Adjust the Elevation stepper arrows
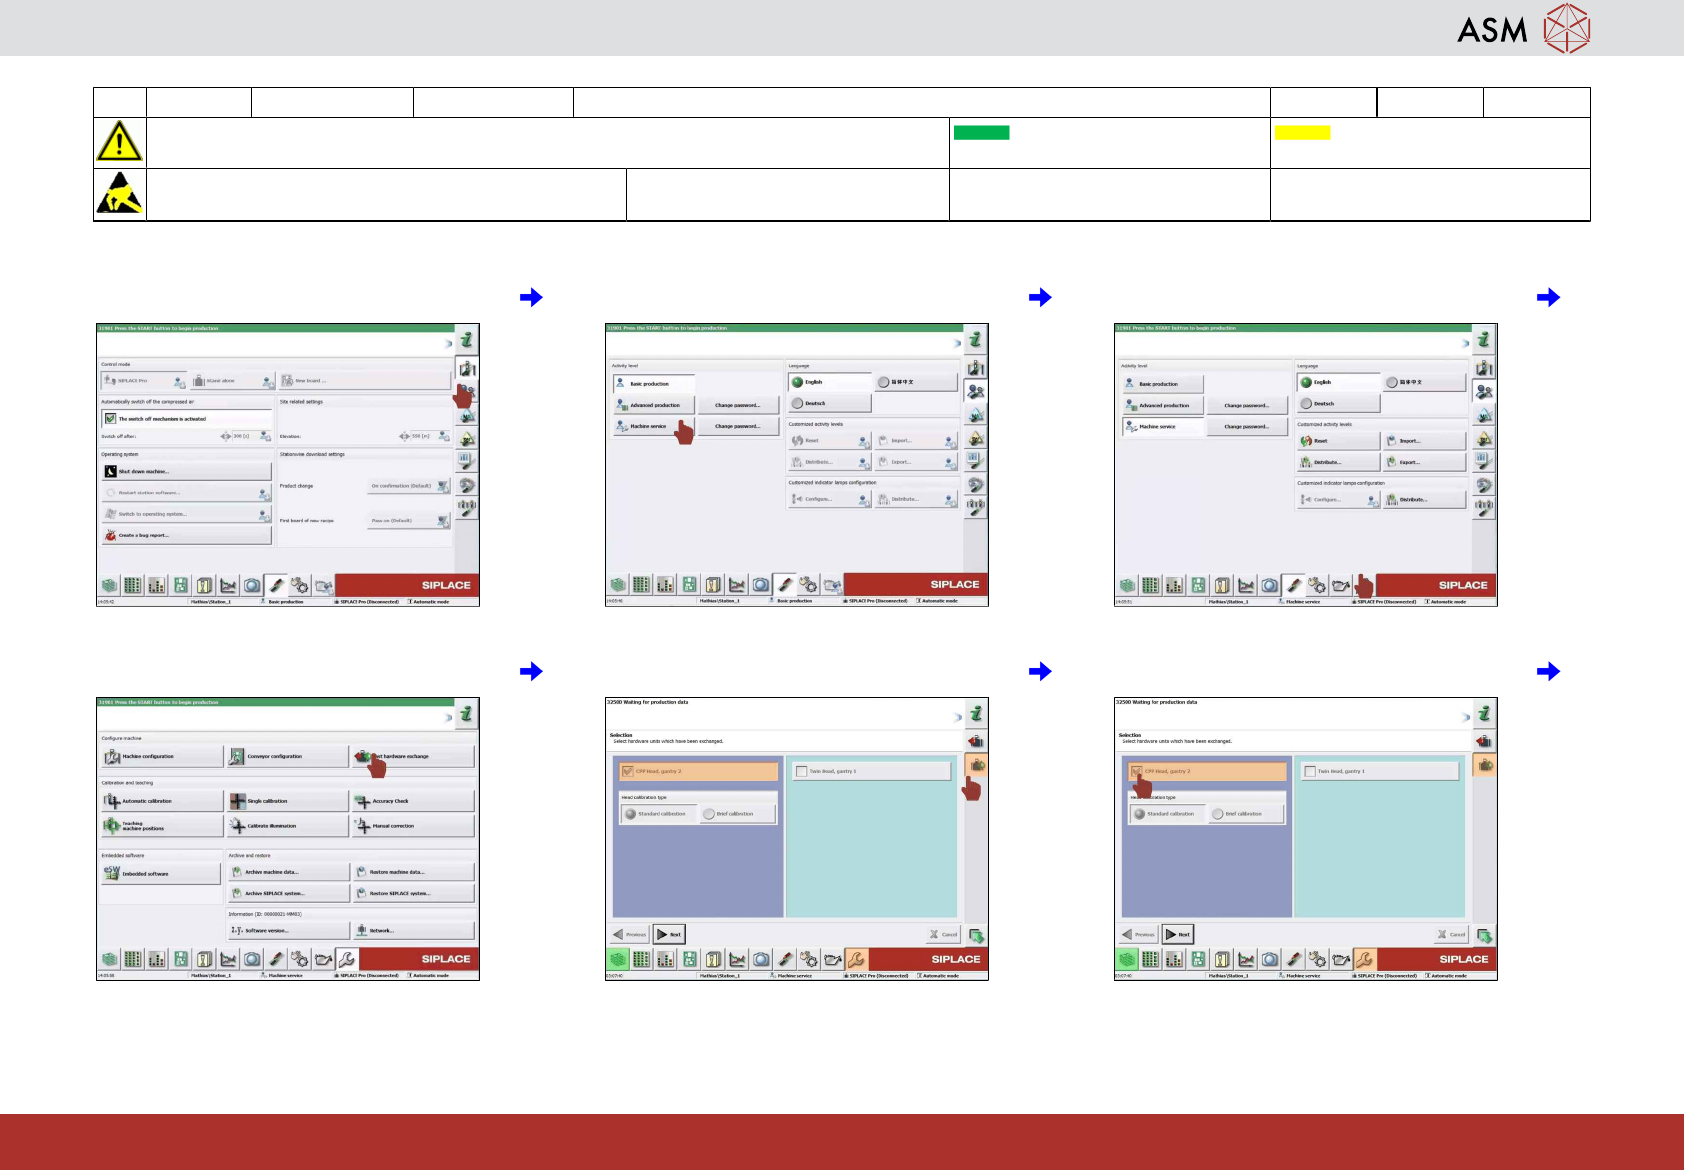This screenshot has height=1170, width=1684. [x=405, y=436]
